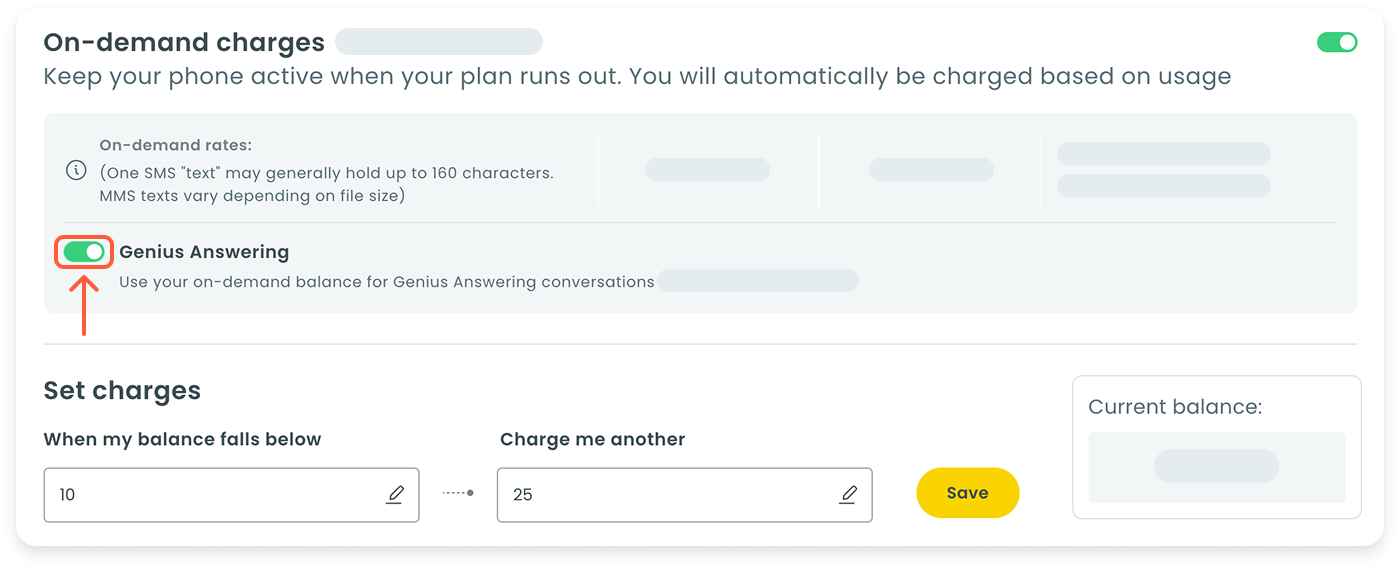Image resolution: width=1400 pixels, height=570 pixels.
Task: Click the Current balance label
Action: [1175, 407]
